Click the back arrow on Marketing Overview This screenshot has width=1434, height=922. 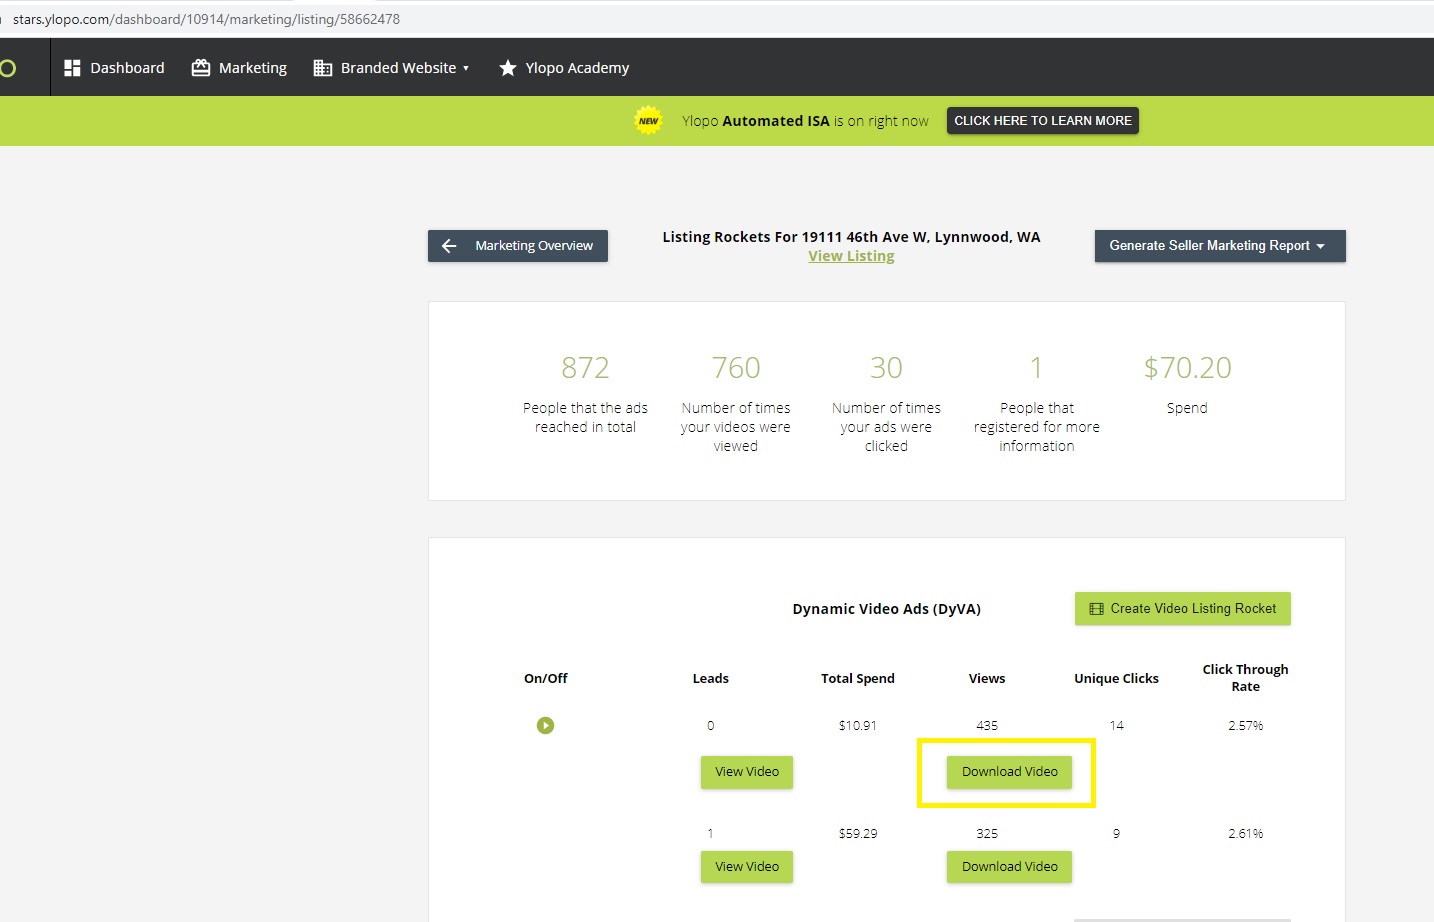tap(449, 246)
